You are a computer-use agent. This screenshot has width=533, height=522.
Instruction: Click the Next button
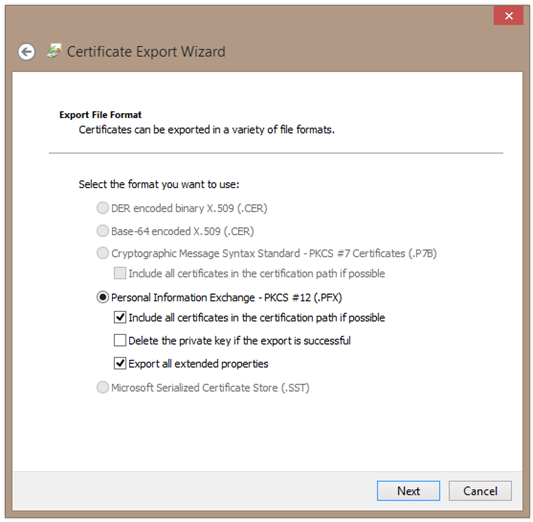408,491
